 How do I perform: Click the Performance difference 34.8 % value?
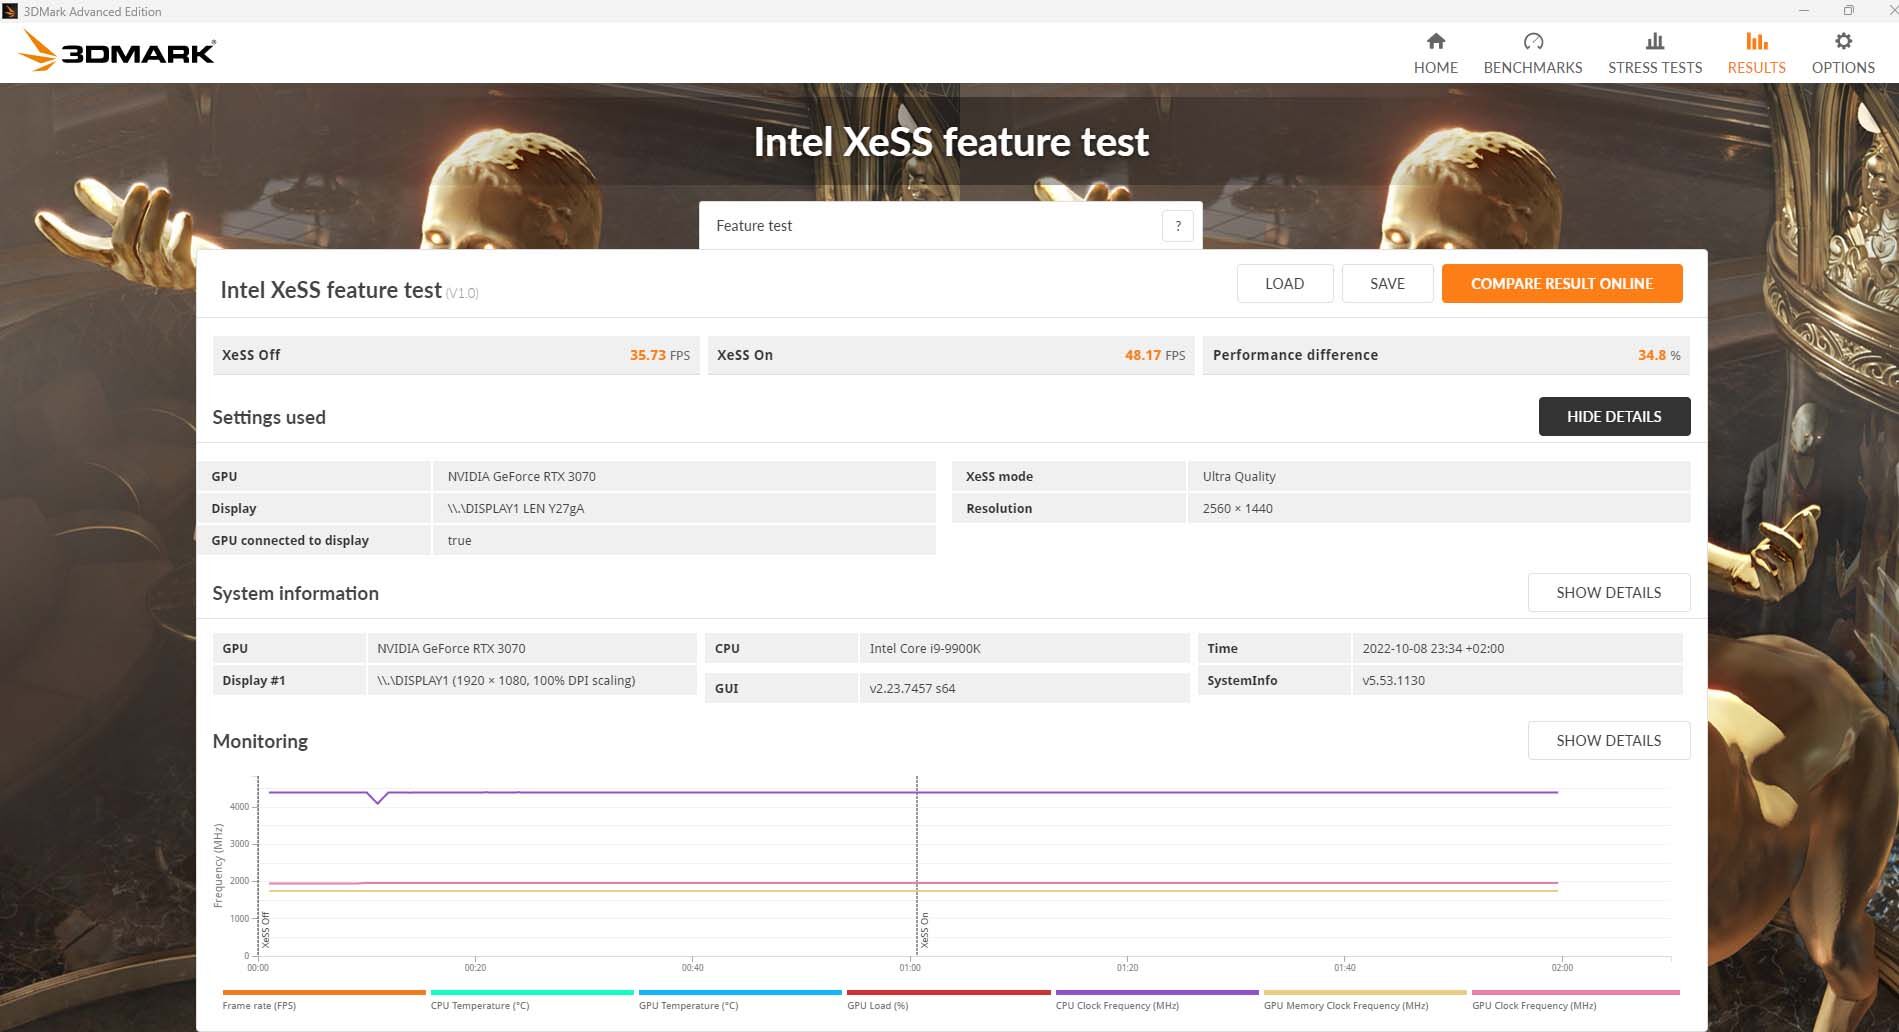(x=1659, y=355)
